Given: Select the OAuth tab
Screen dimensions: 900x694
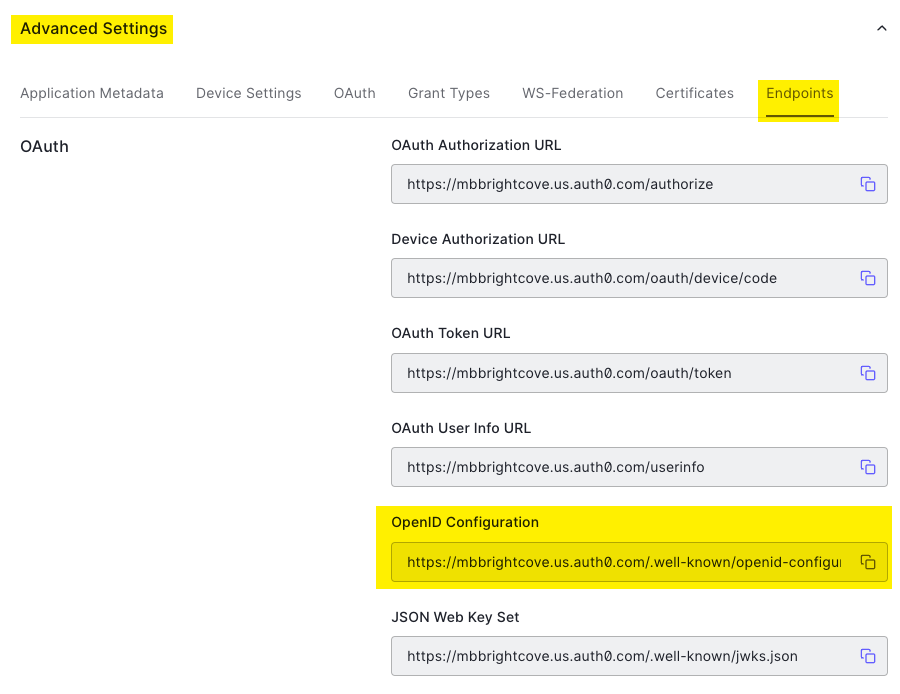Looking at the screenshot, I should pos(354,93).
